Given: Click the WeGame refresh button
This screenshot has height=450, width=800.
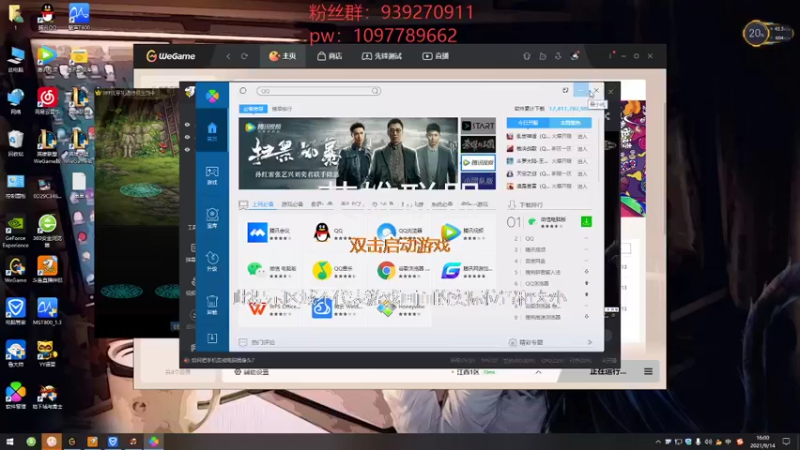Looking at the screenshot, I should tap(244, 56).
